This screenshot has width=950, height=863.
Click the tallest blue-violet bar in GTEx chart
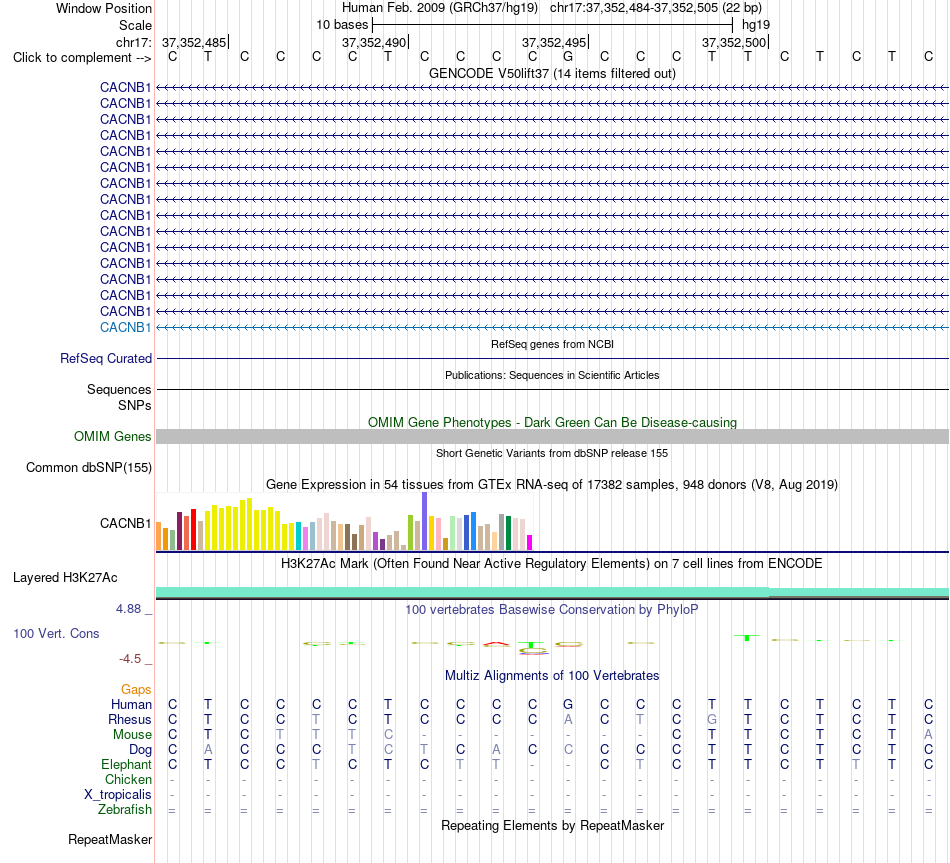425,521
